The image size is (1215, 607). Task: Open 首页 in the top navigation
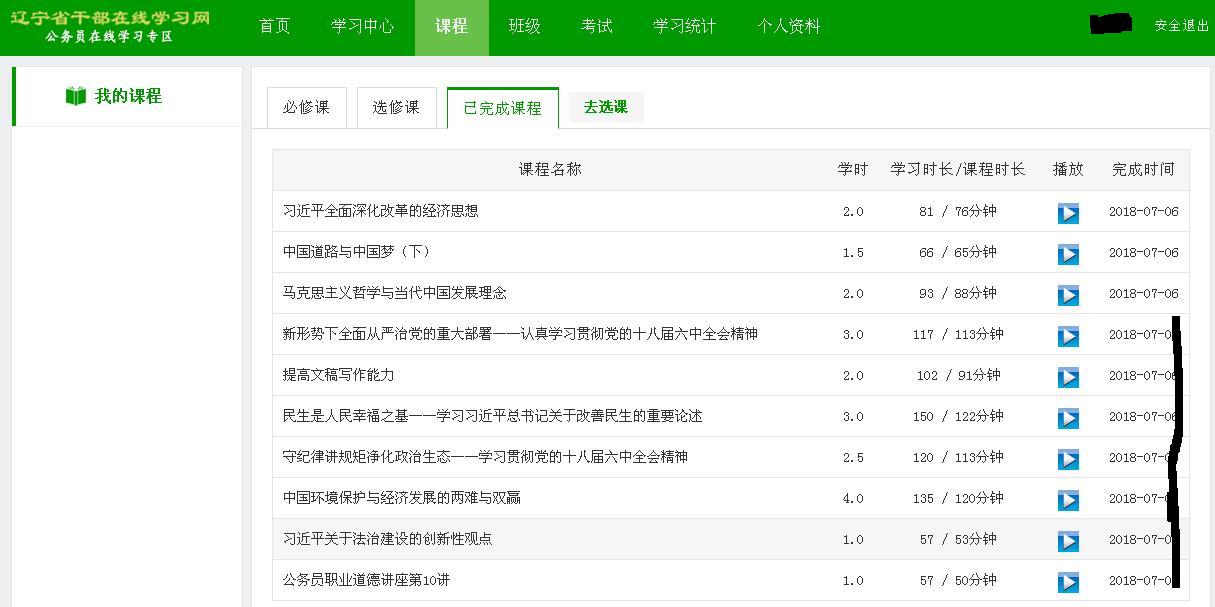274,27
